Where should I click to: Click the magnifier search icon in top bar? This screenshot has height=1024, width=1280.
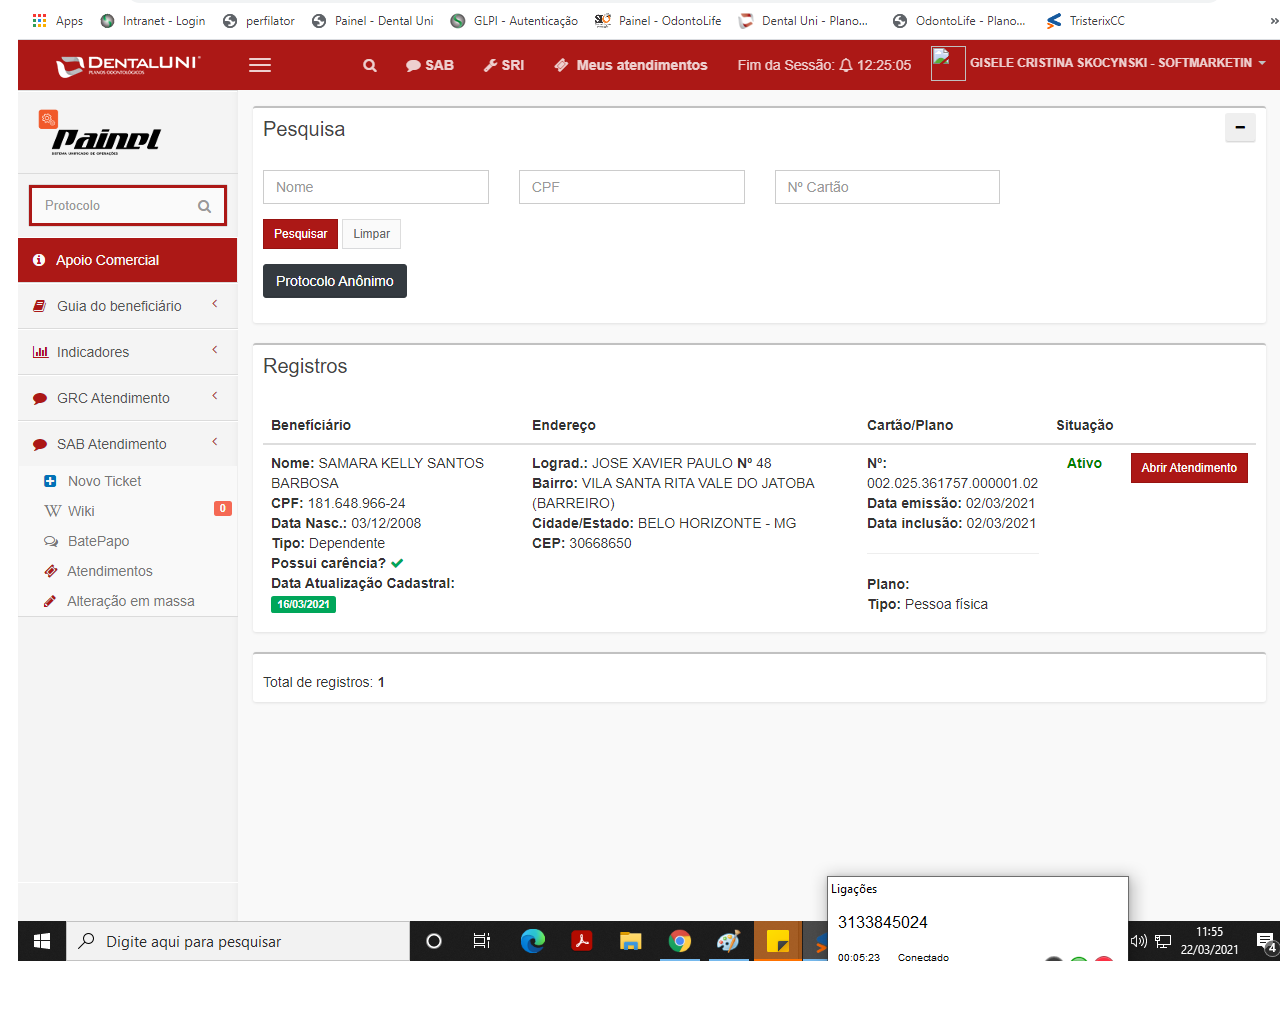(370, 65)
